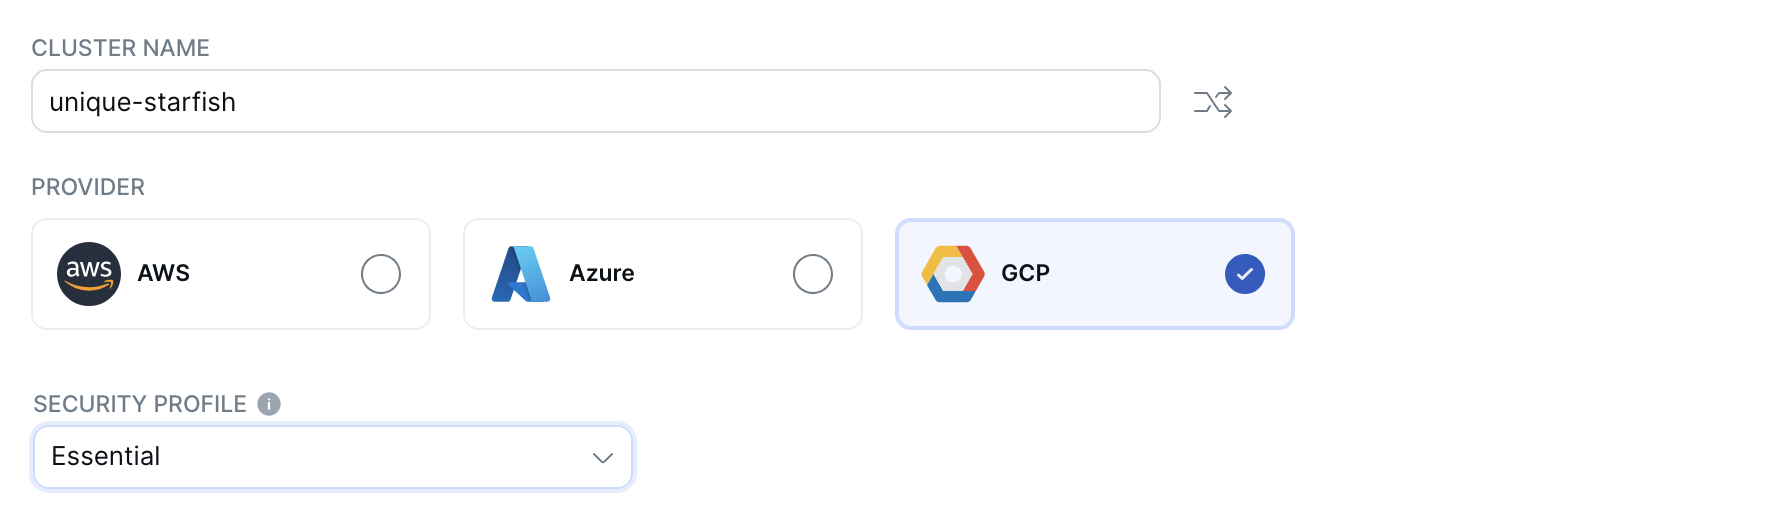Click the CLUSTER NAME label
1784x529 pixels.
(120, 48)
